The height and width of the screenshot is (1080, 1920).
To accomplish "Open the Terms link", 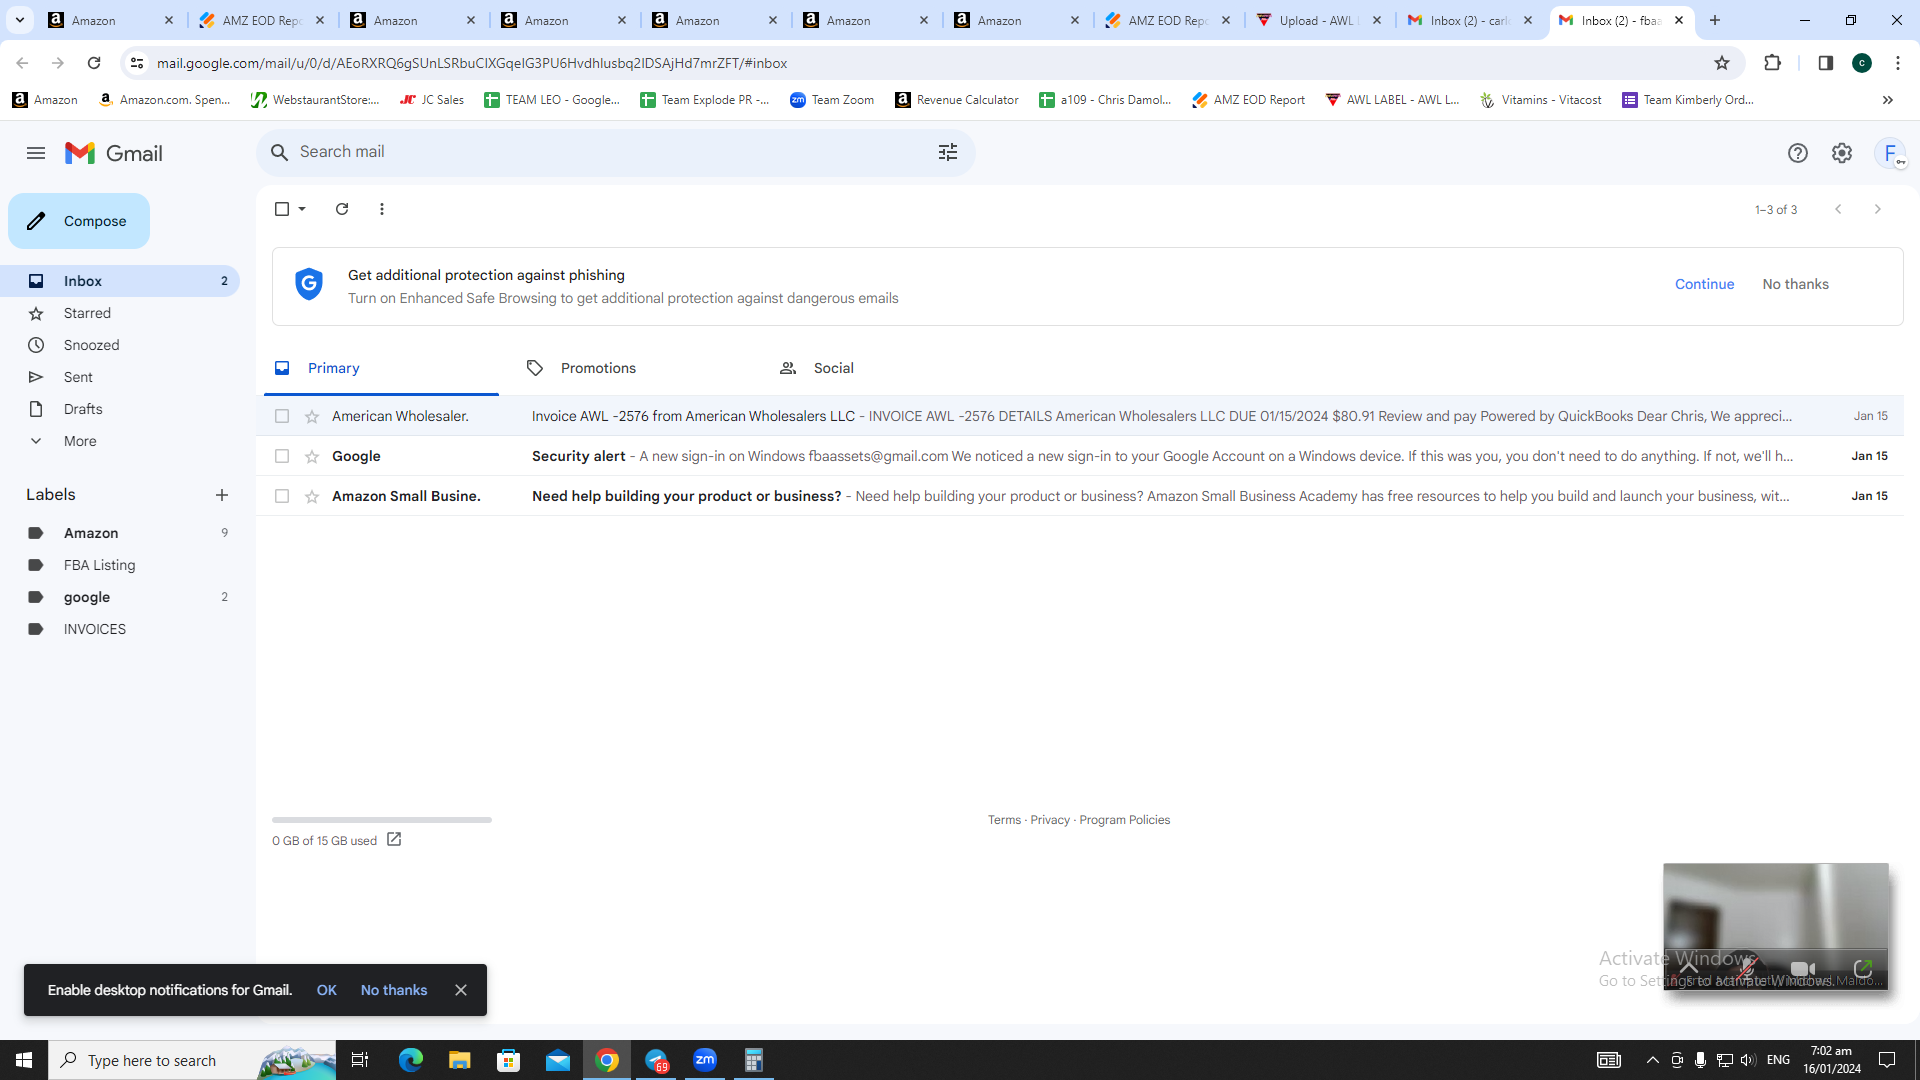I will click(x=1004, y=820).
